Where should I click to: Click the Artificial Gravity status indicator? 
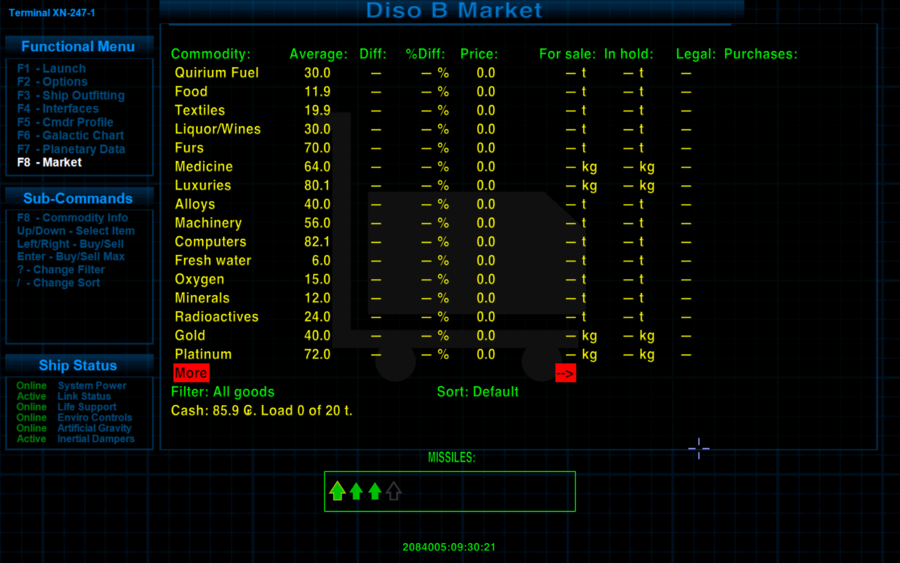[71, 429]
